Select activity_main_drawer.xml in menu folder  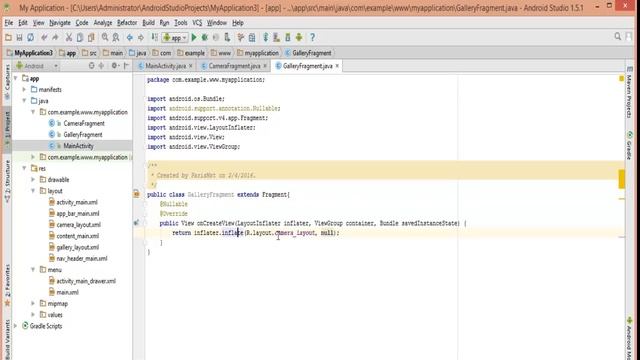[x=86, y=281]
